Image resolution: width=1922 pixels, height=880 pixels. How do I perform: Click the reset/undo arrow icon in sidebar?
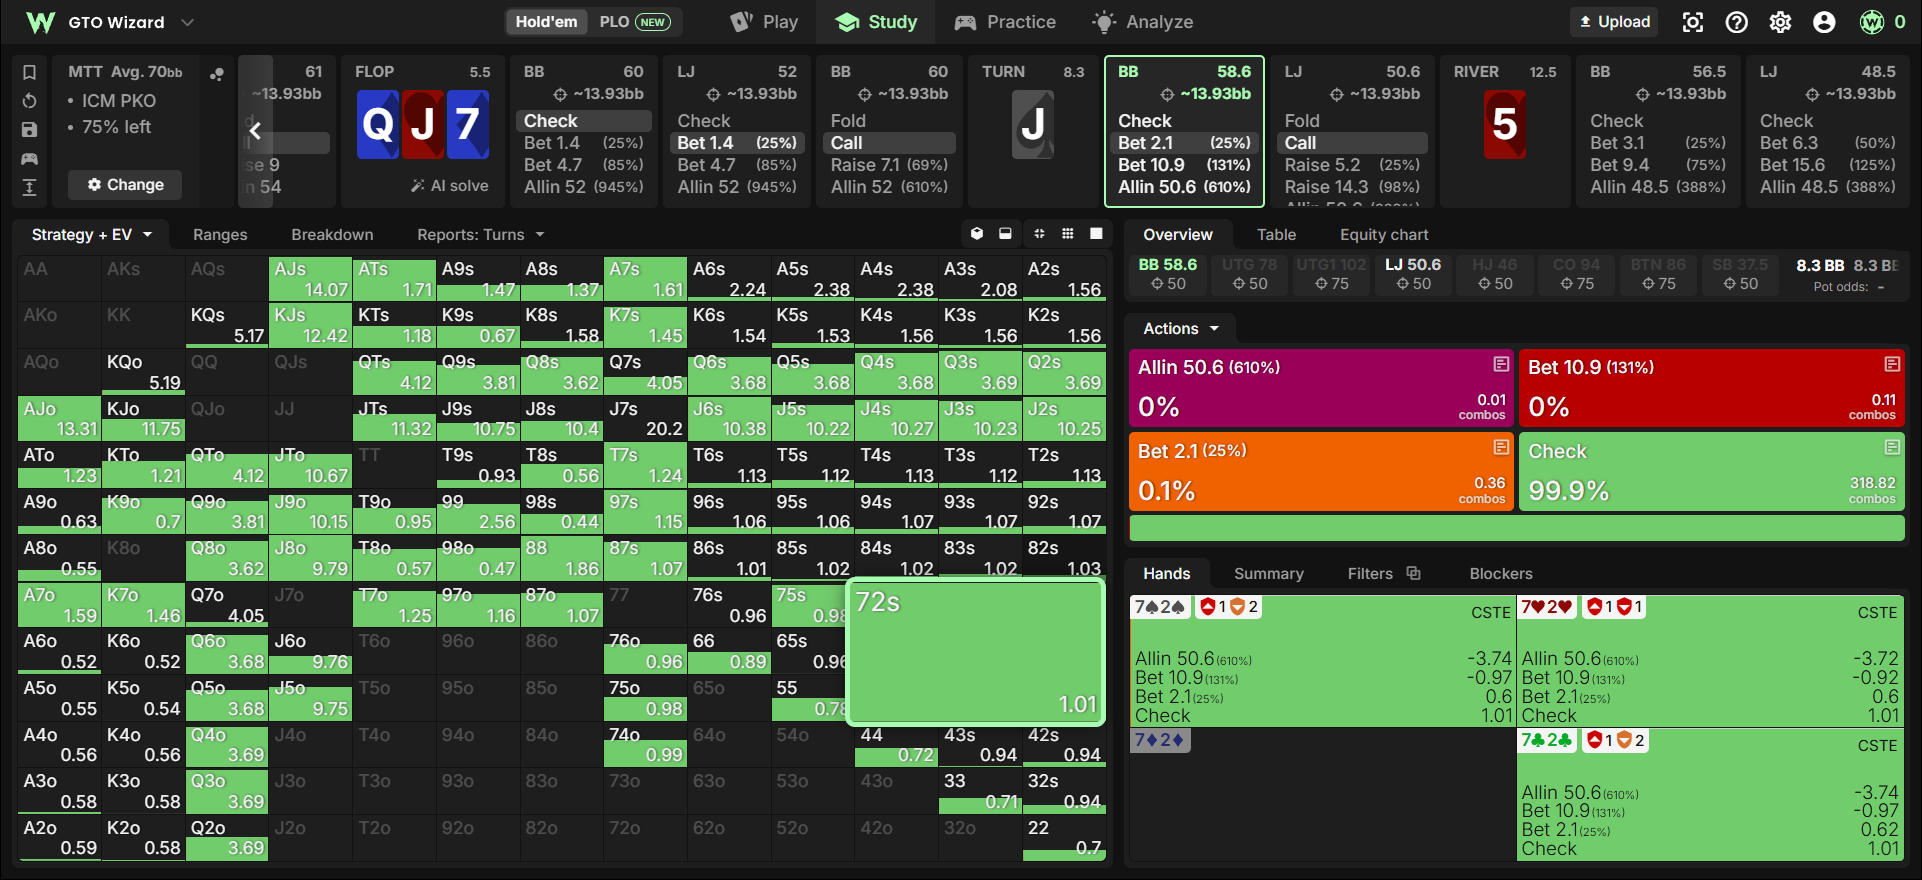30,101
